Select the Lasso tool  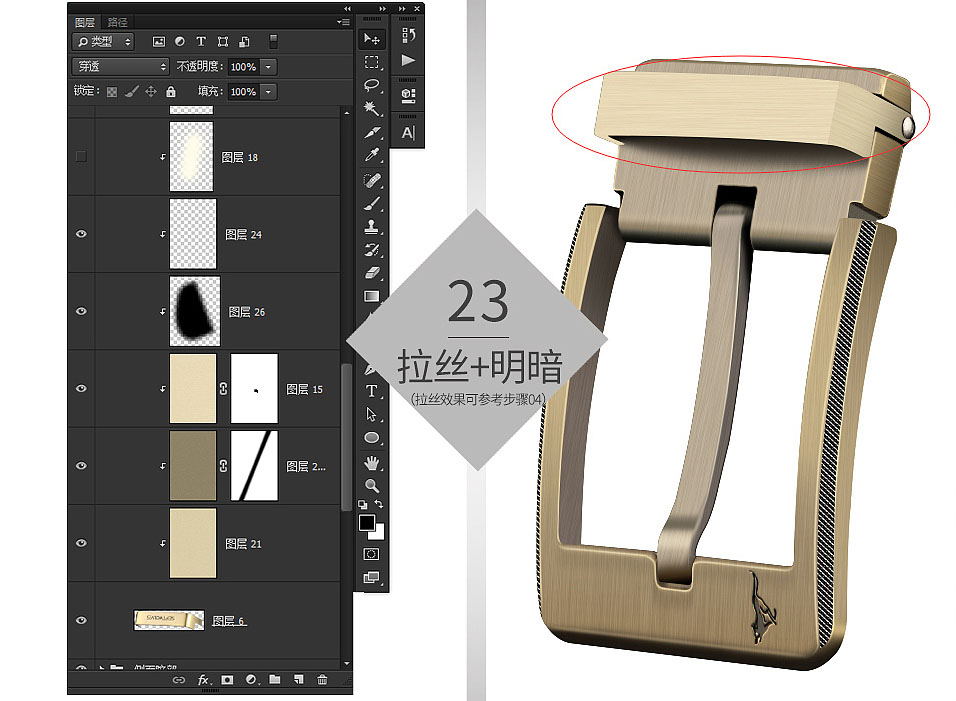point(371,85)
